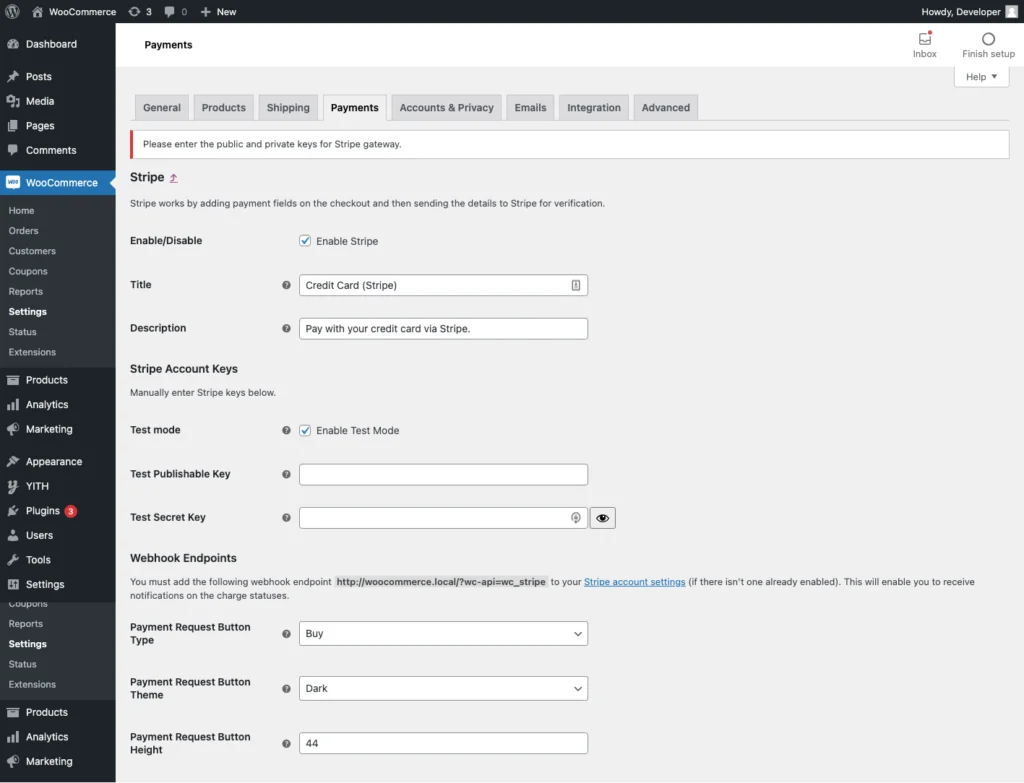Screen dimensions: 1024x783
Task: Click into the Description input field
Action: [x=443, y=328]
